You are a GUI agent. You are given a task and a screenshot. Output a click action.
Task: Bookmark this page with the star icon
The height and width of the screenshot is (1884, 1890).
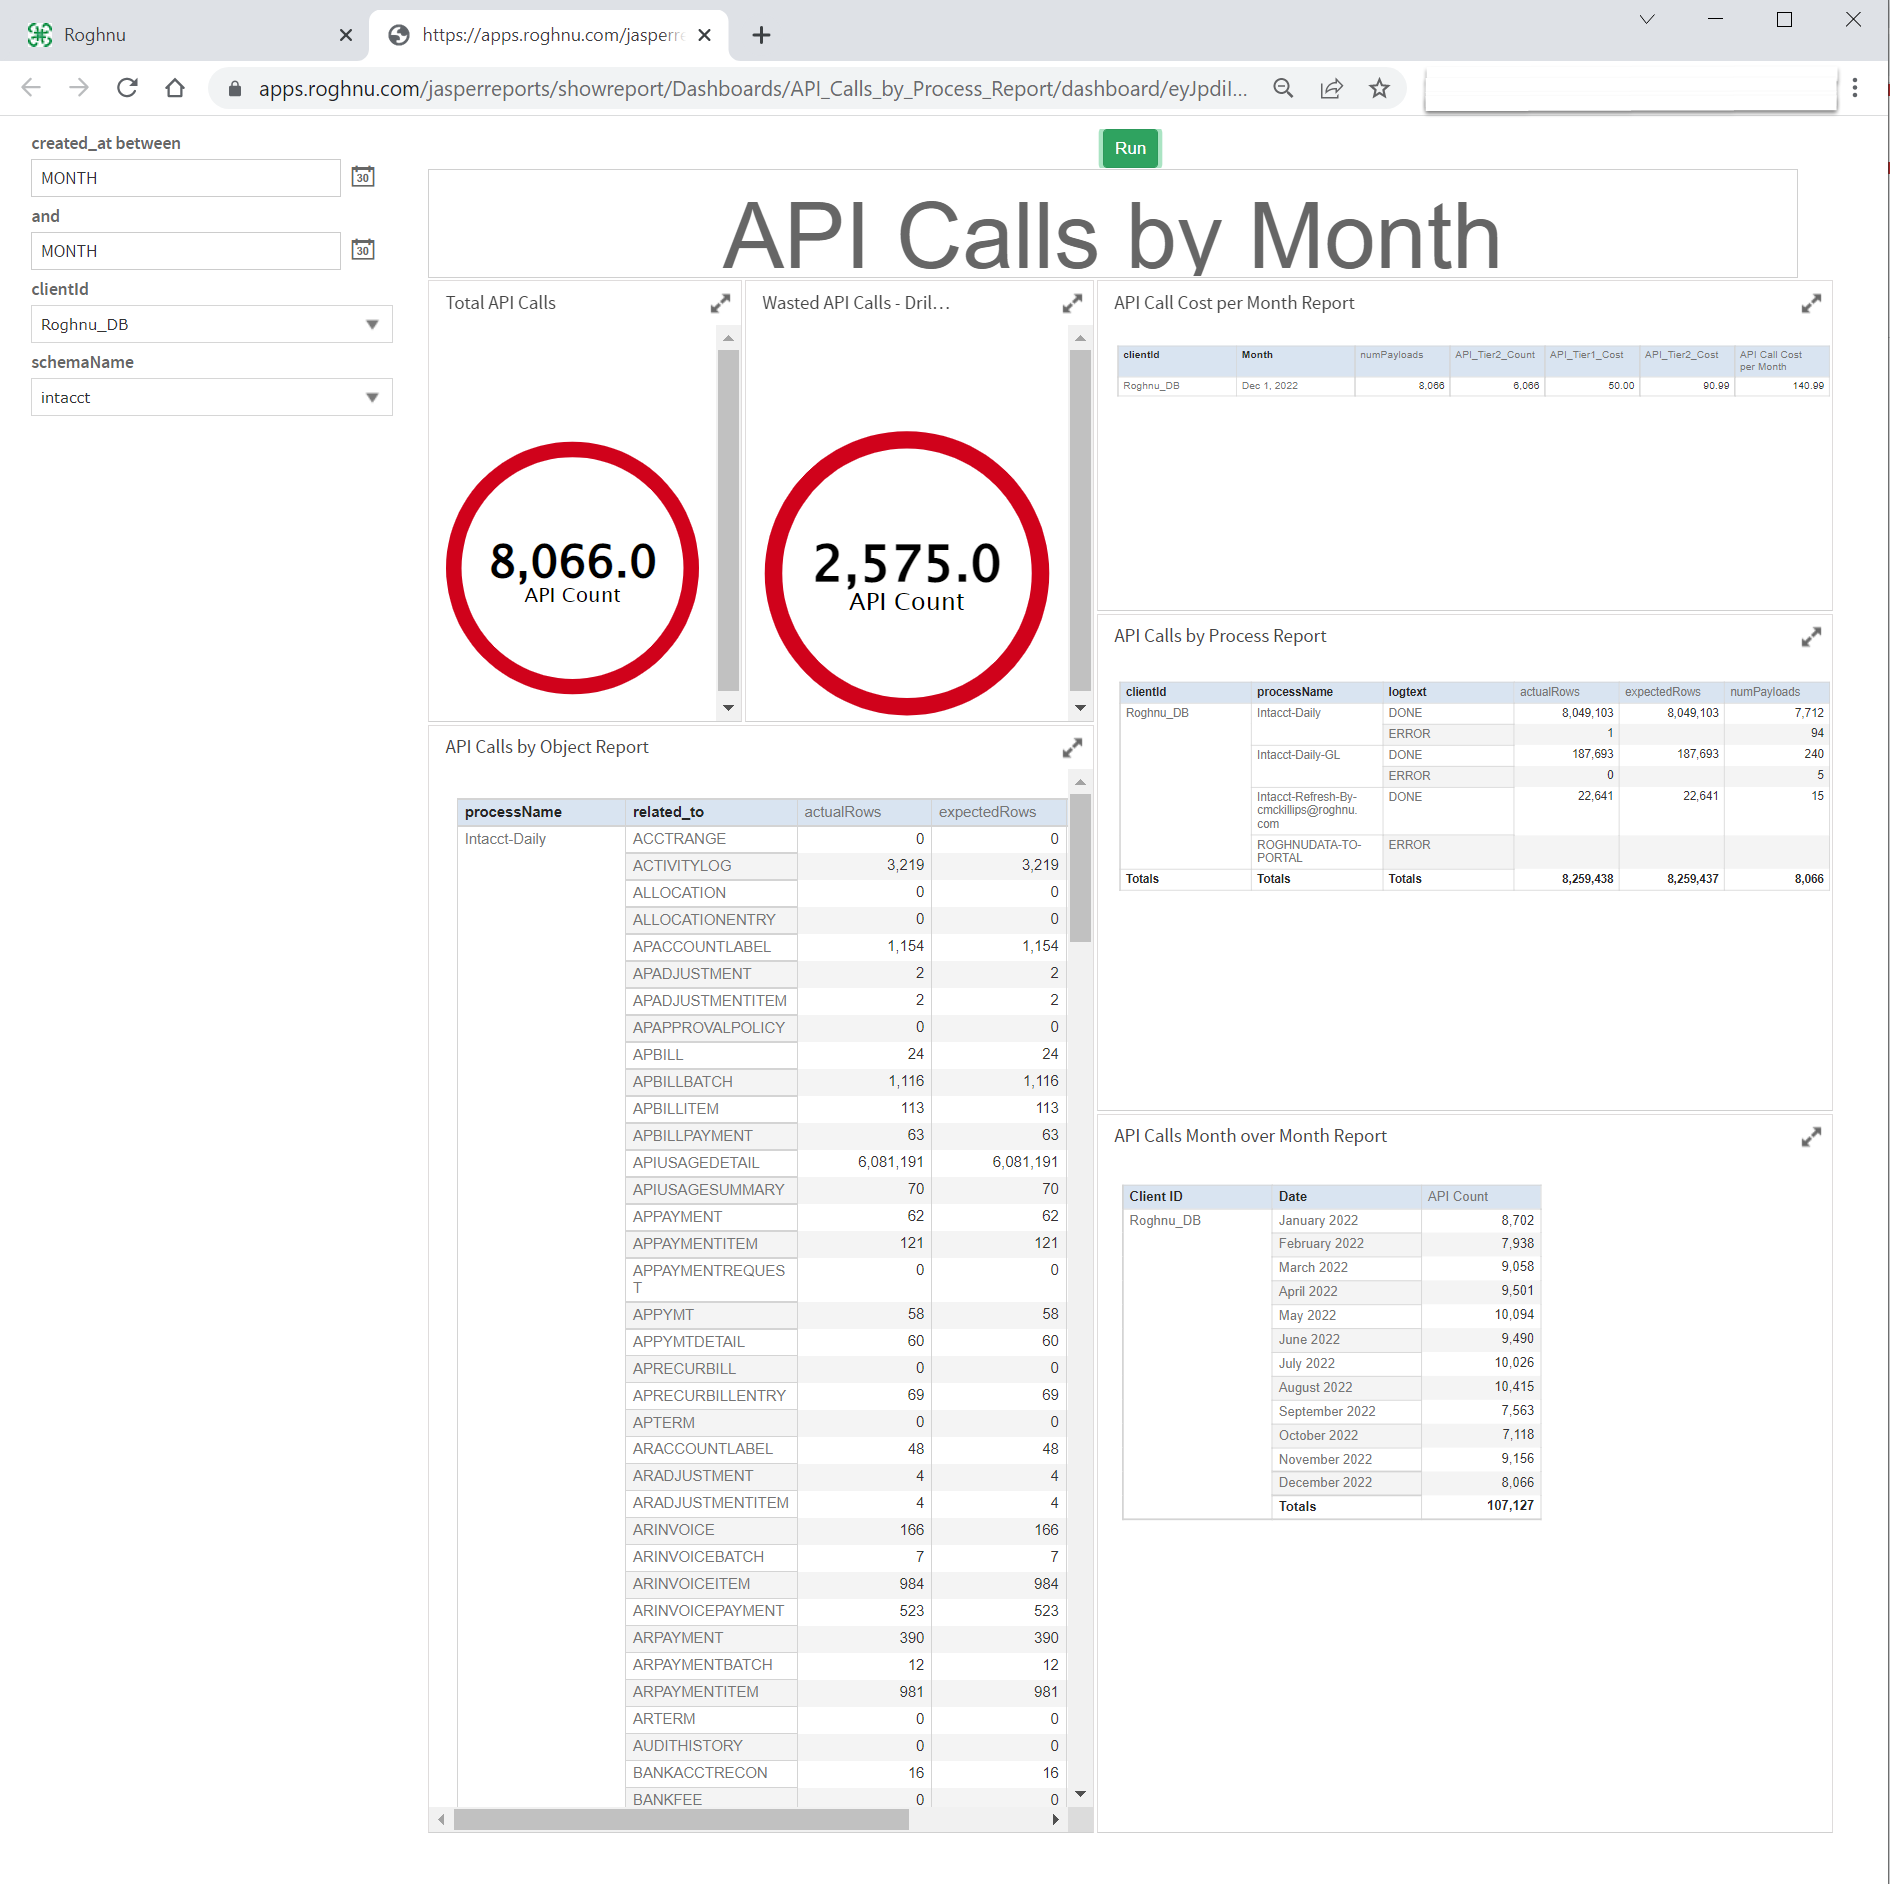(x=1379, y=88)
